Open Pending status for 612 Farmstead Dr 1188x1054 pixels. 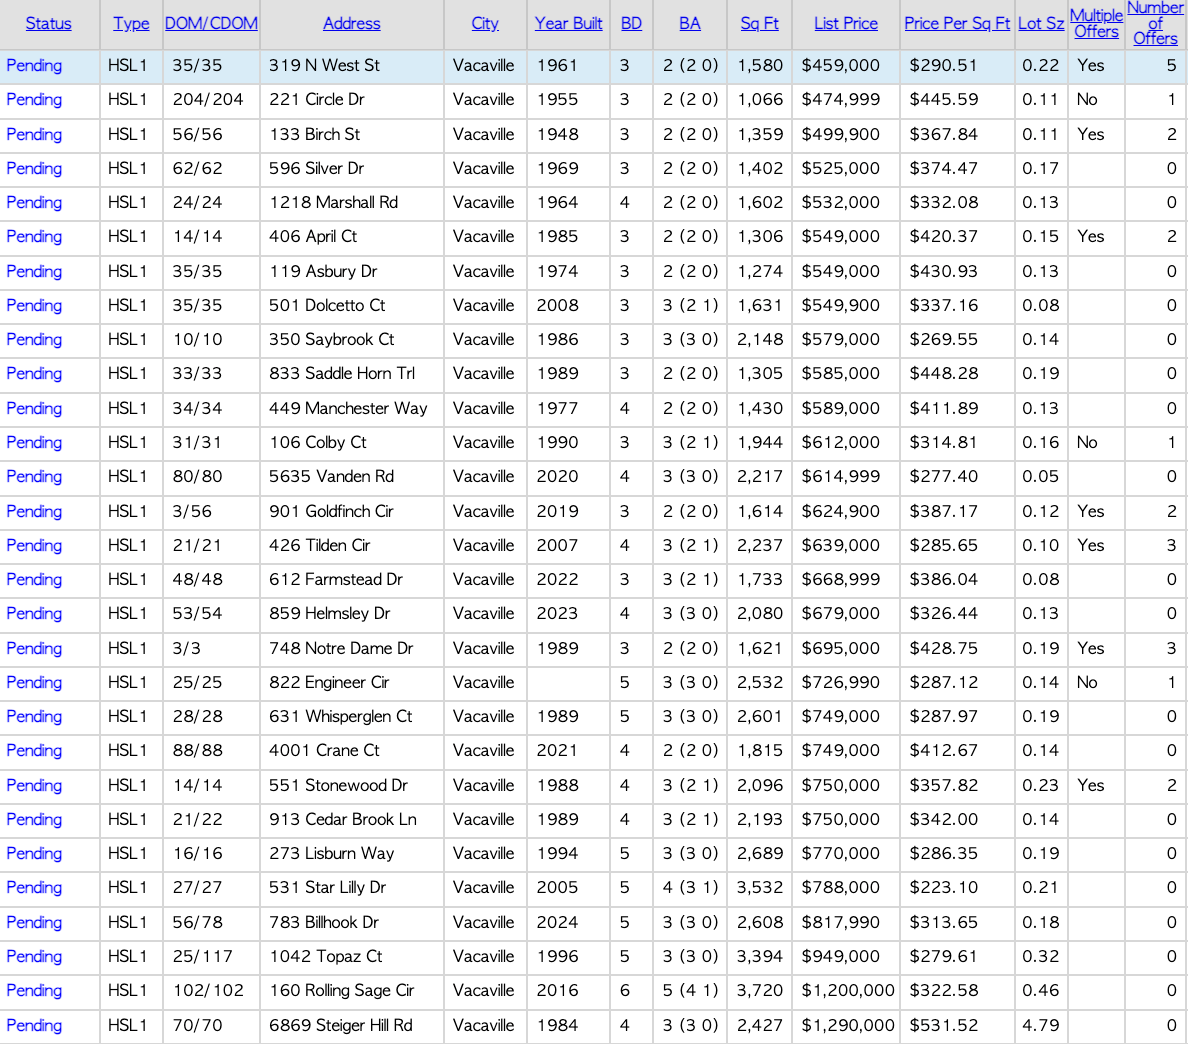[34, 580]
